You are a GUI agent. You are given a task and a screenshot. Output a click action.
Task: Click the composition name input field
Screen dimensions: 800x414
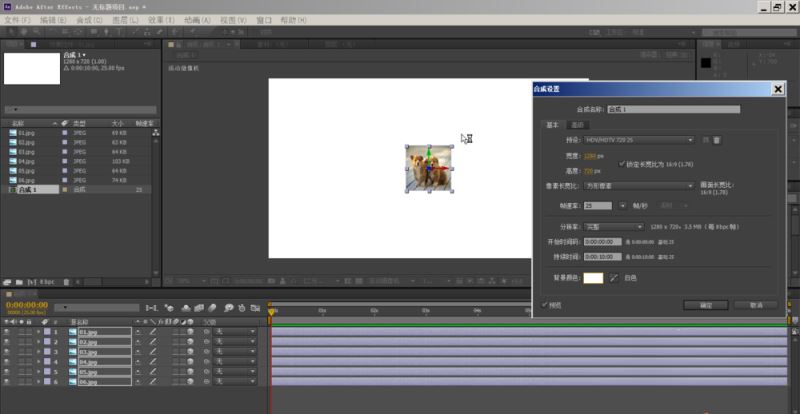point(673,109)
